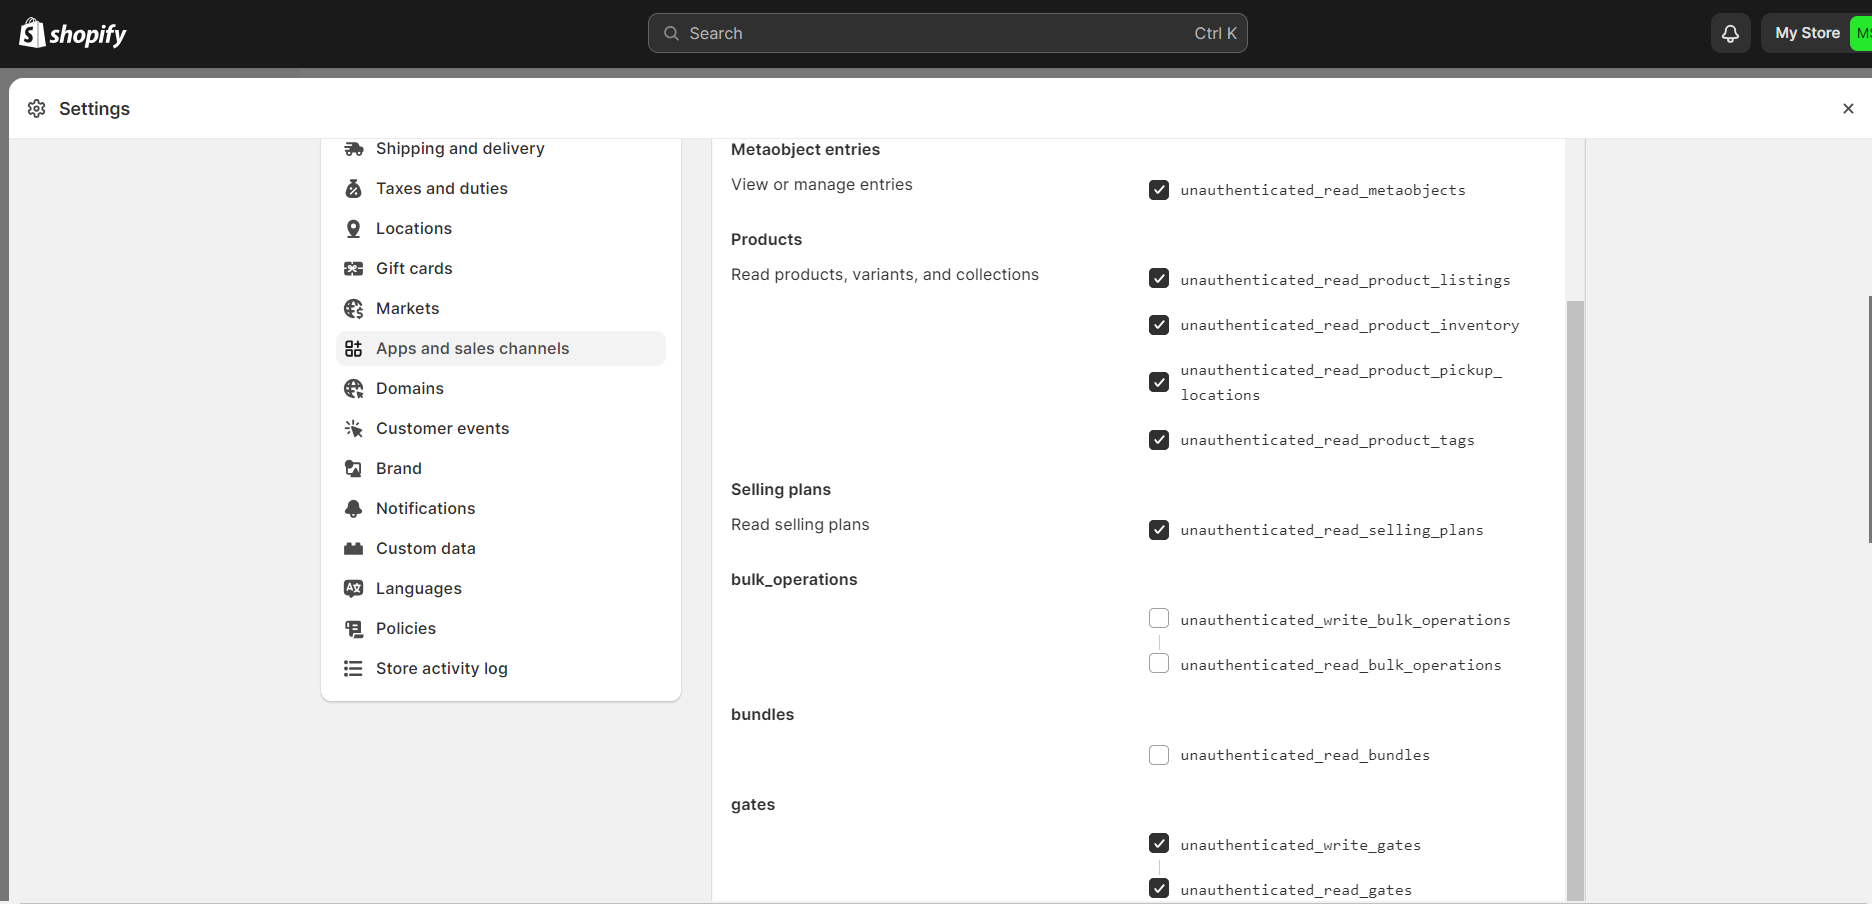Click the Shipping and delivery truck icon
1872x904 pixels.
pos(353,149)
